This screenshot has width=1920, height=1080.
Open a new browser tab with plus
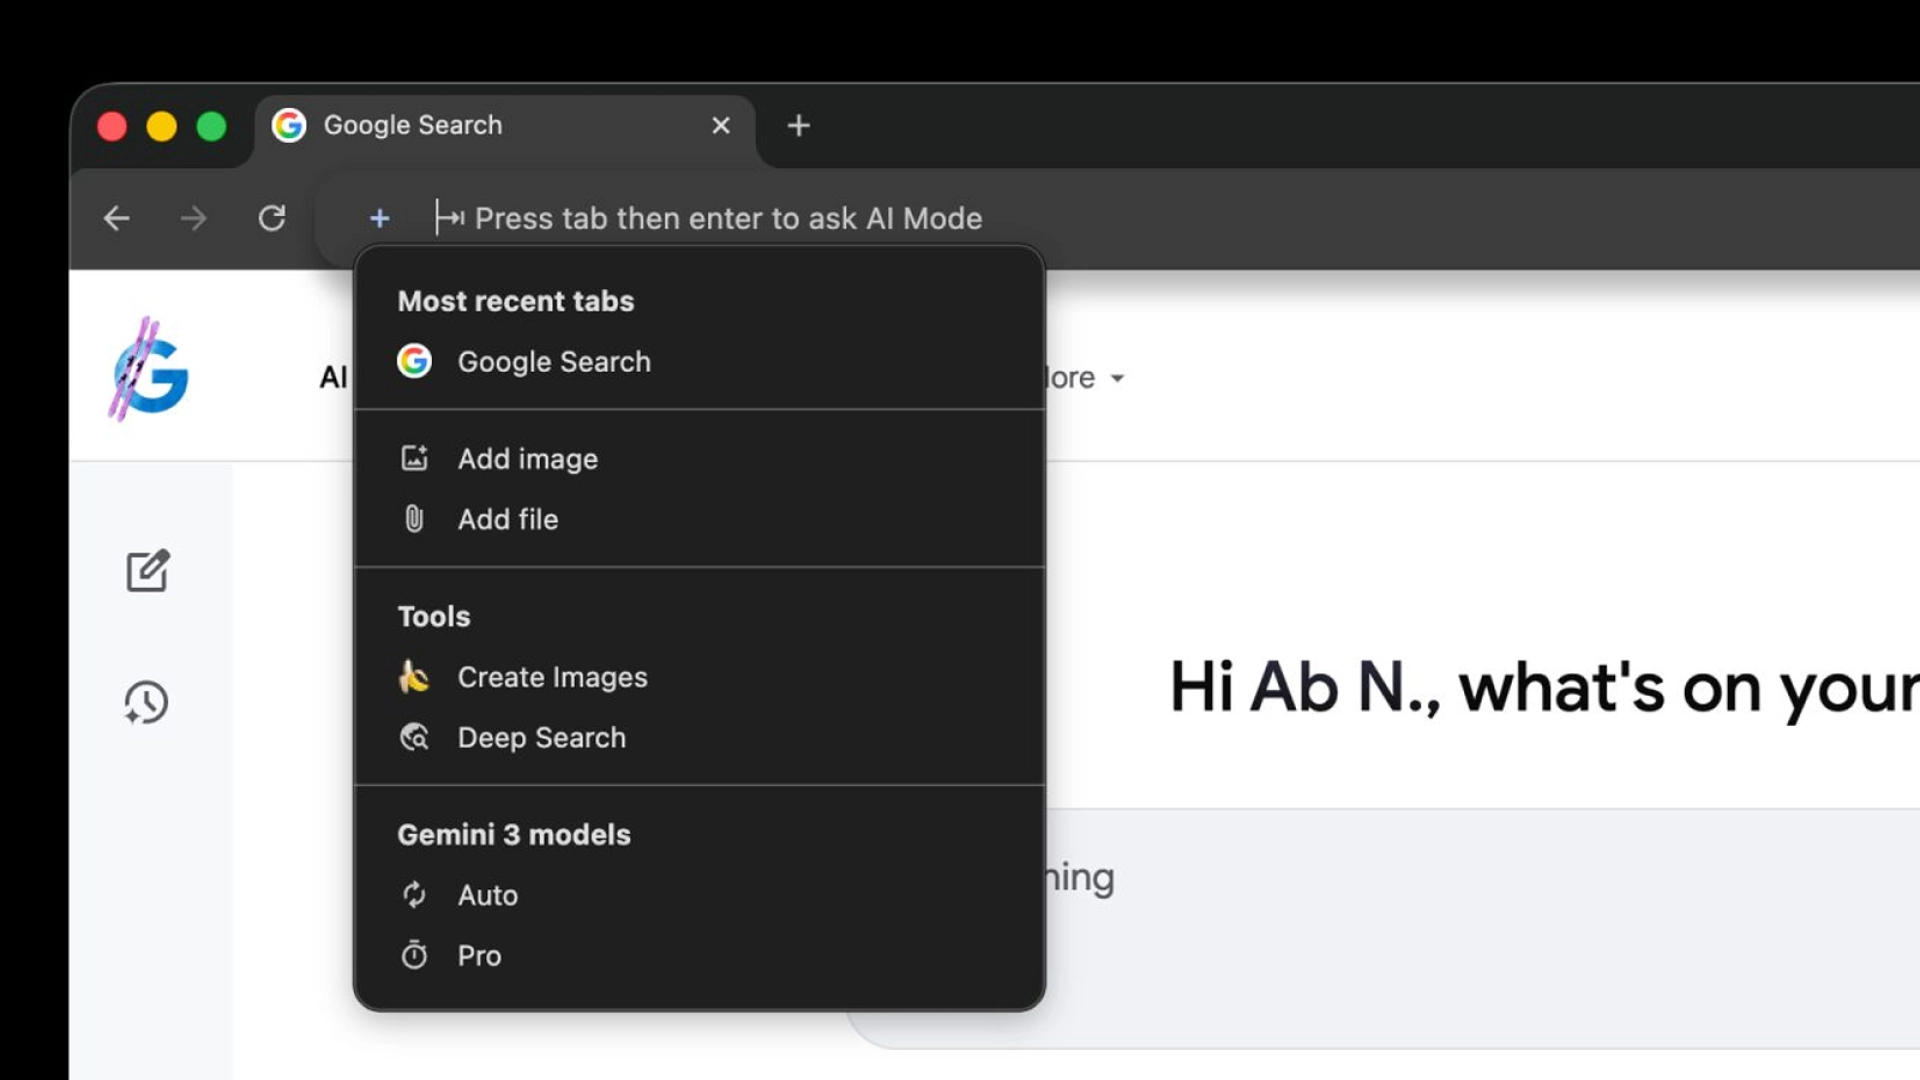(x=798, y=126)
